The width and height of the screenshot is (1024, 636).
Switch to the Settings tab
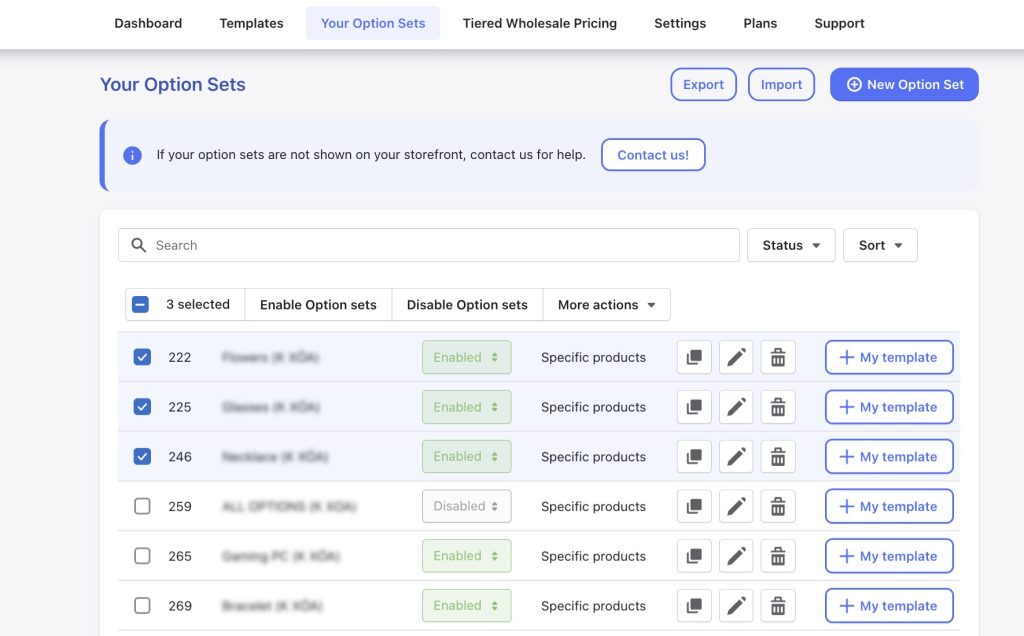[x=680, y=24]
